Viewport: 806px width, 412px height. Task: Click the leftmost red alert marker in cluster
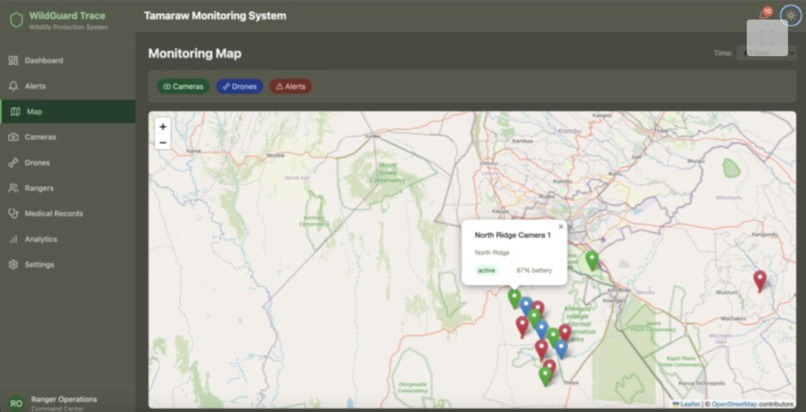[x=522, y=327]
